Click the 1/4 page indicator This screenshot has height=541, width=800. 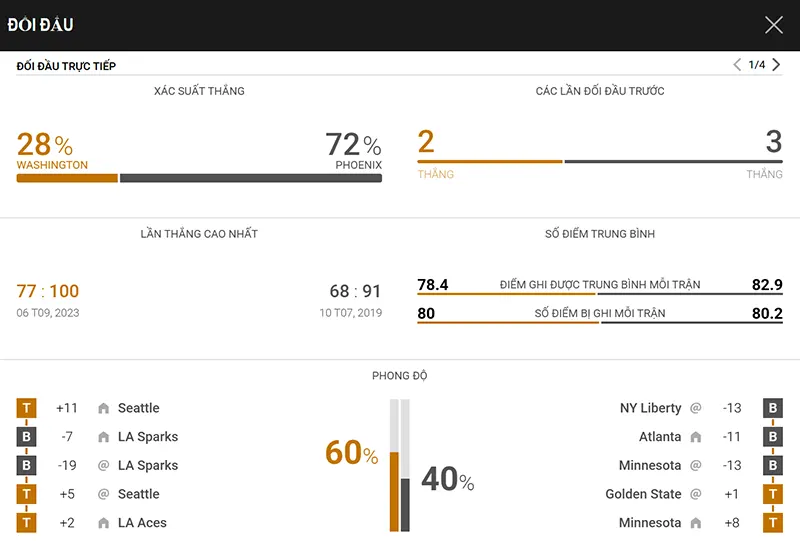click(757, 65)
